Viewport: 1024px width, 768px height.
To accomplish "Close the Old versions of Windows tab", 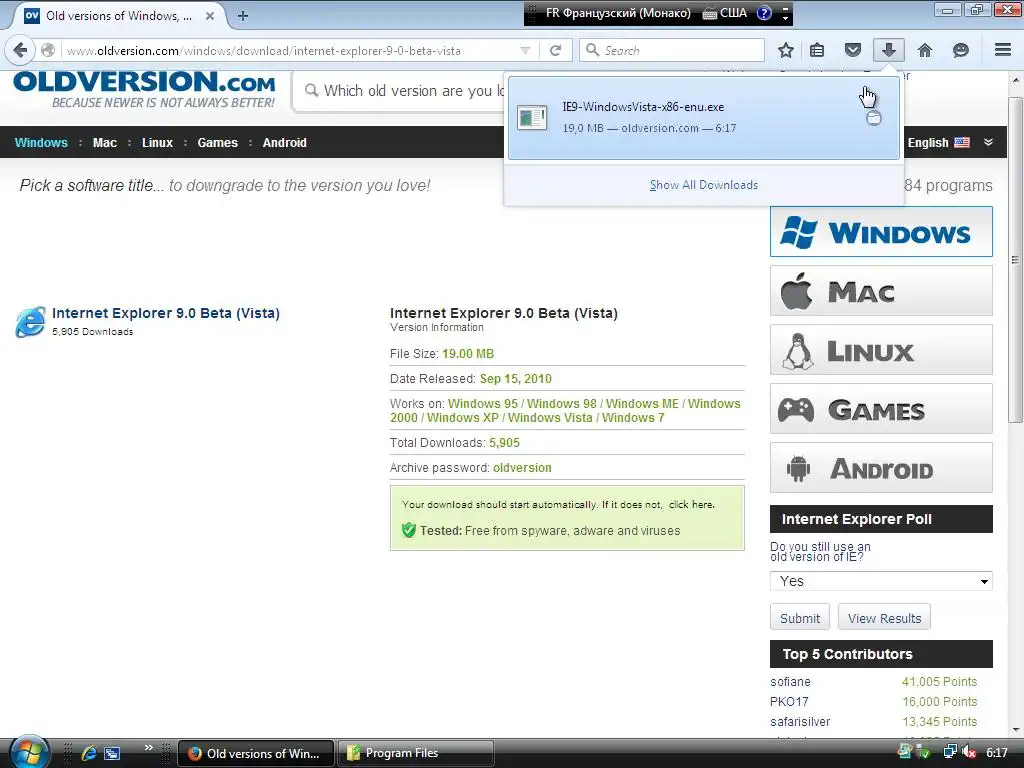I will point(210,16).
